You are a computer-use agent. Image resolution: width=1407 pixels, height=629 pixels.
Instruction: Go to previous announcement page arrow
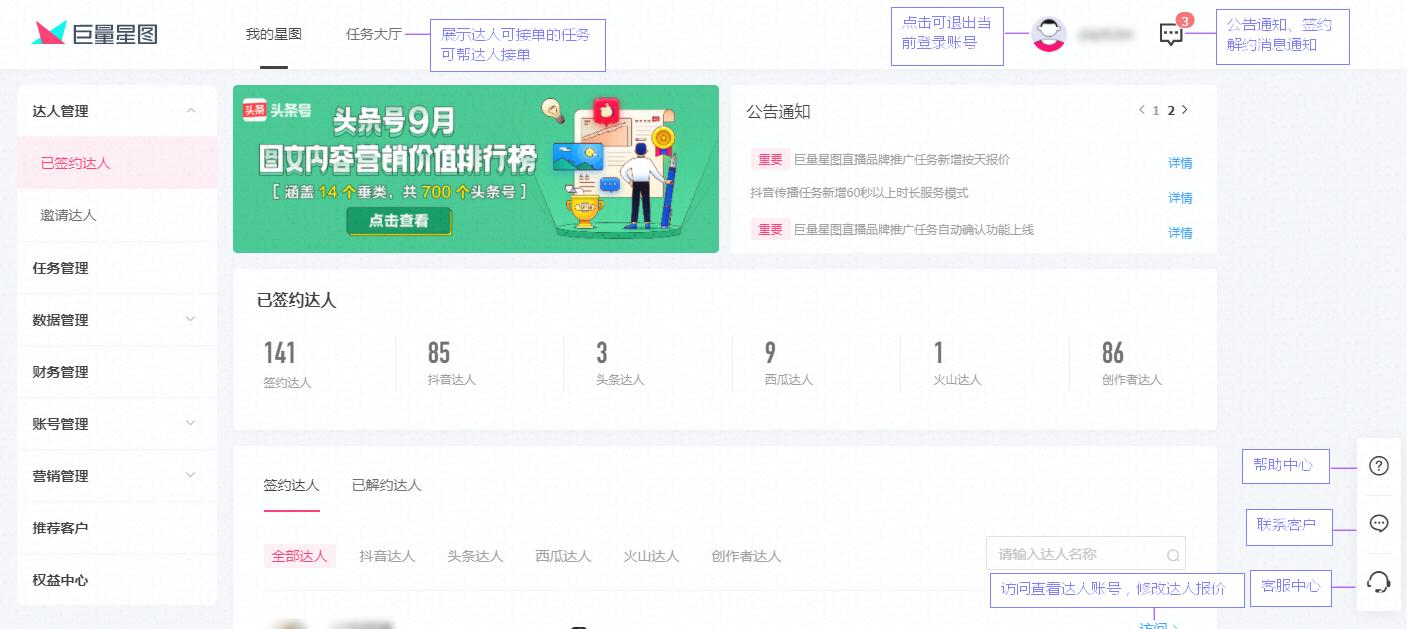1142,110
